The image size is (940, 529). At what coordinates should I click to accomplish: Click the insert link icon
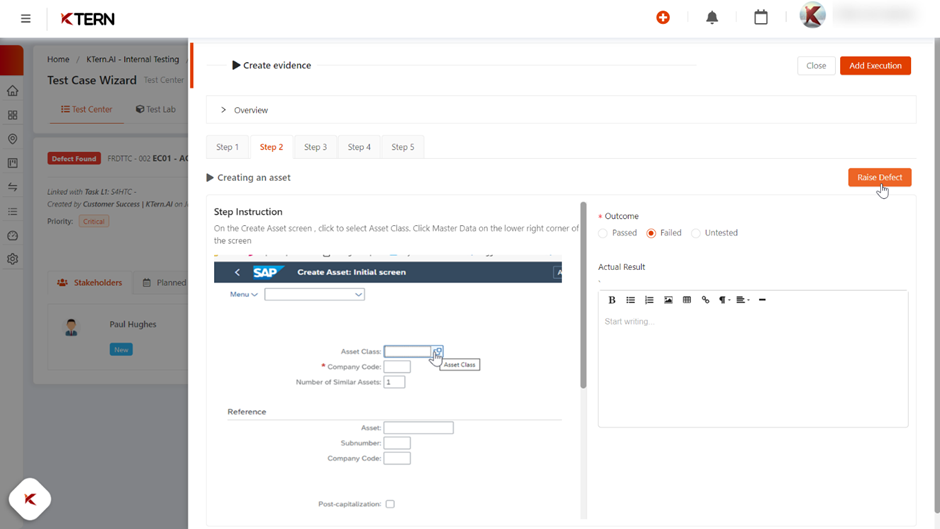coord(705,300)
